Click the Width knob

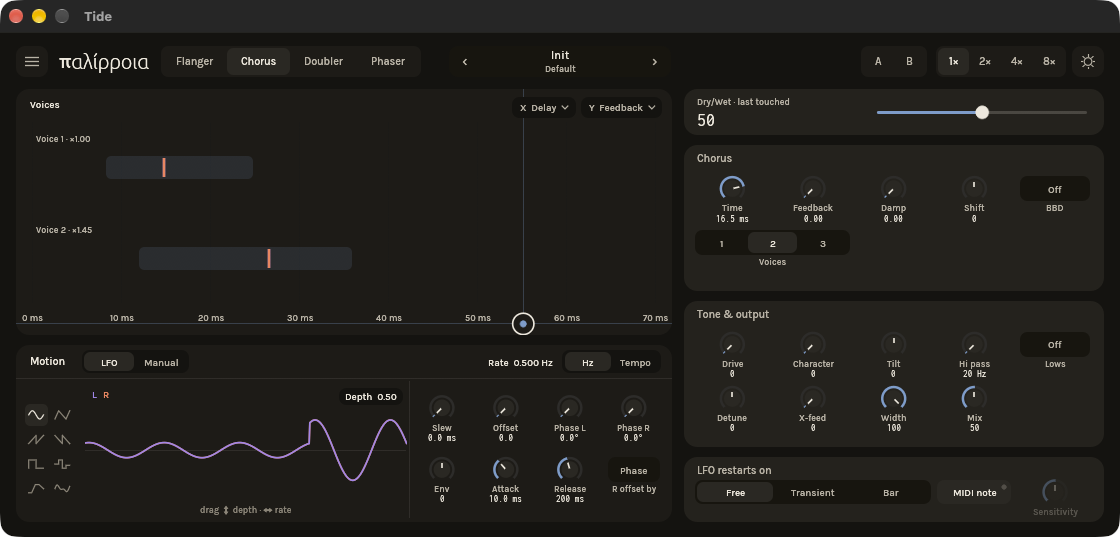(893, 398)
